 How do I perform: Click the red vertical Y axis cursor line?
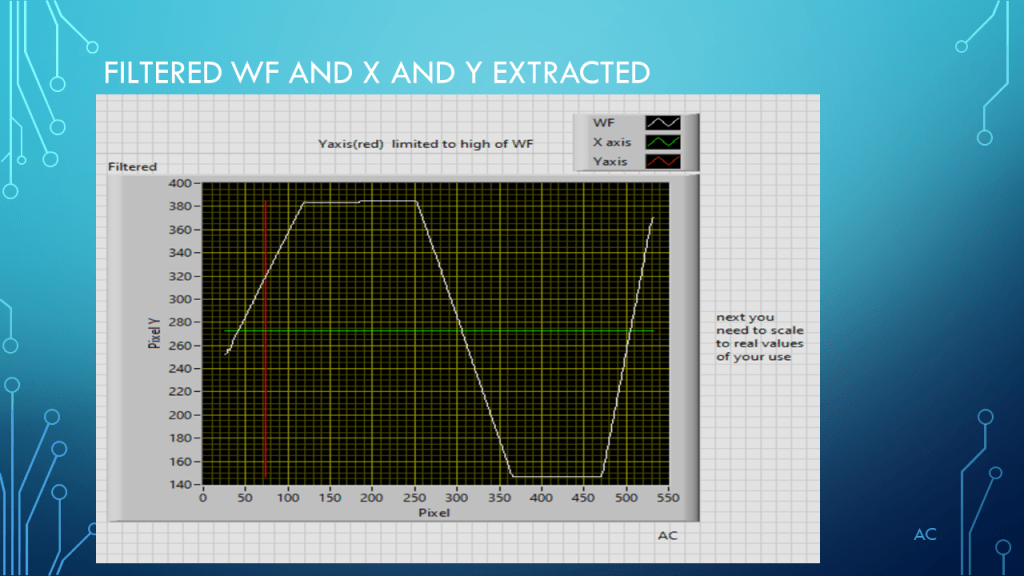266,400
